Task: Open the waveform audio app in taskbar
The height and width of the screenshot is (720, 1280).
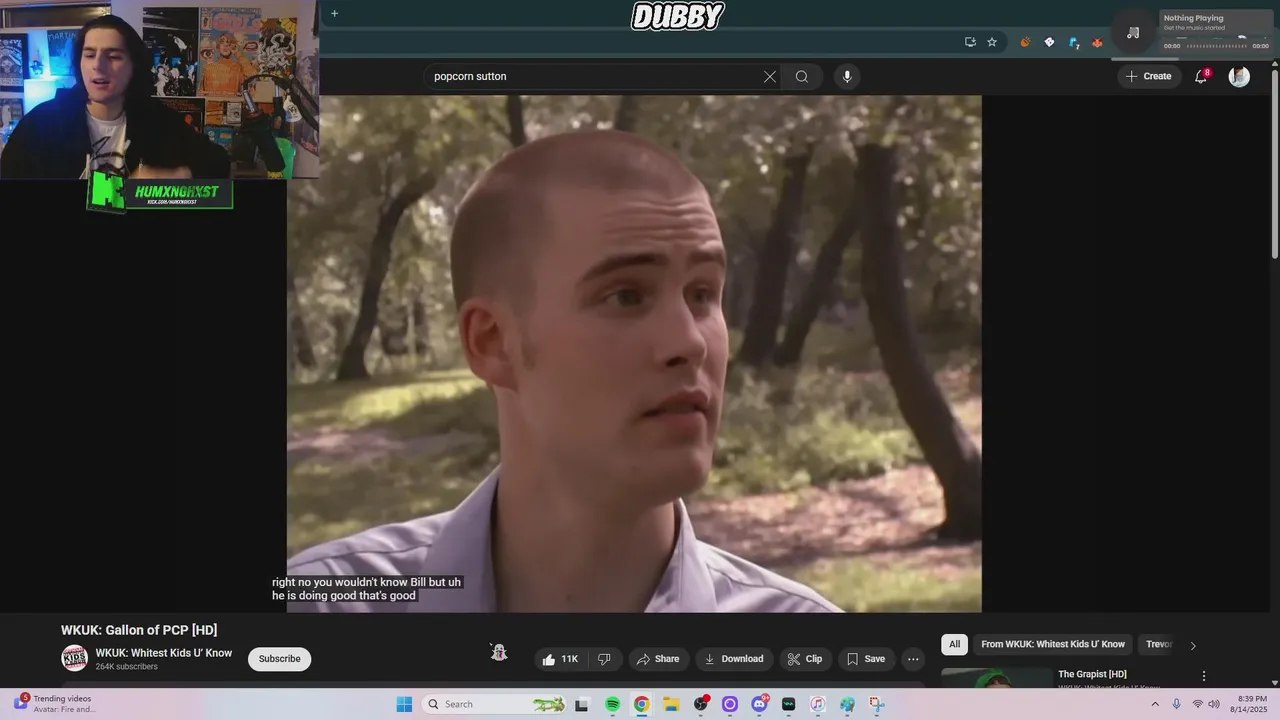Action: click(x=788, y=704)
